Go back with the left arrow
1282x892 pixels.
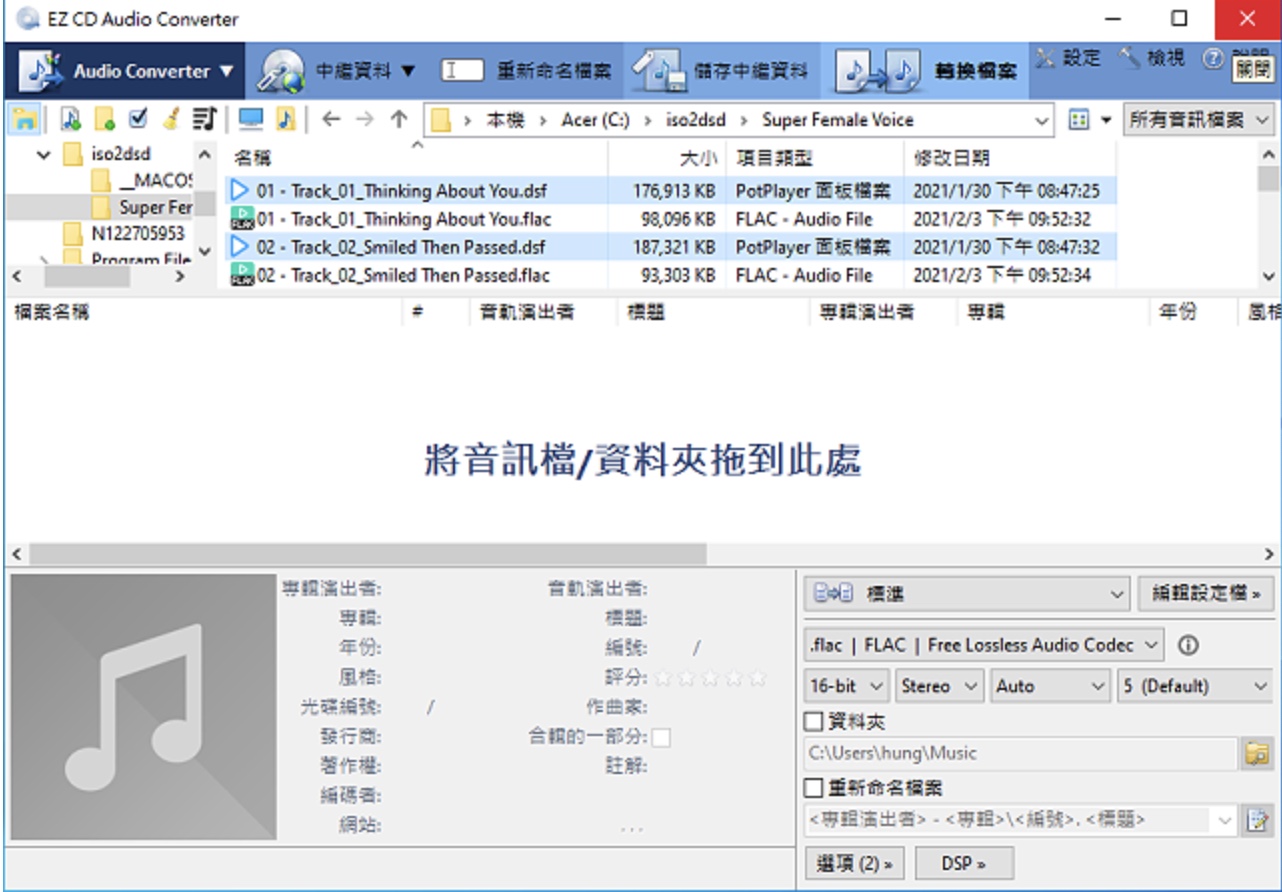point(331,120)
